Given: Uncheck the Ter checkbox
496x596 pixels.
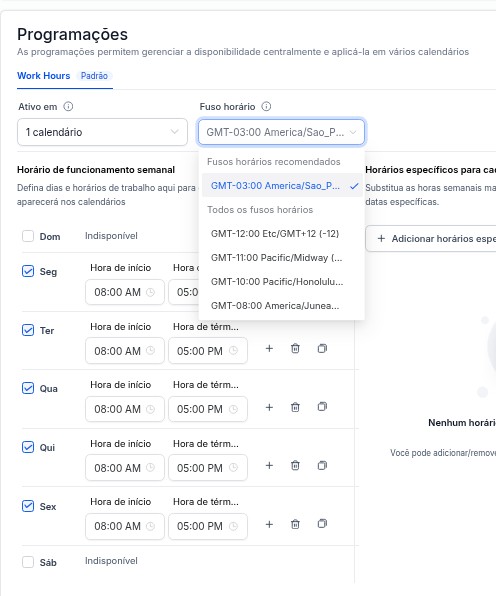Looking at the screenshot, I should click(x=28, y=330).
